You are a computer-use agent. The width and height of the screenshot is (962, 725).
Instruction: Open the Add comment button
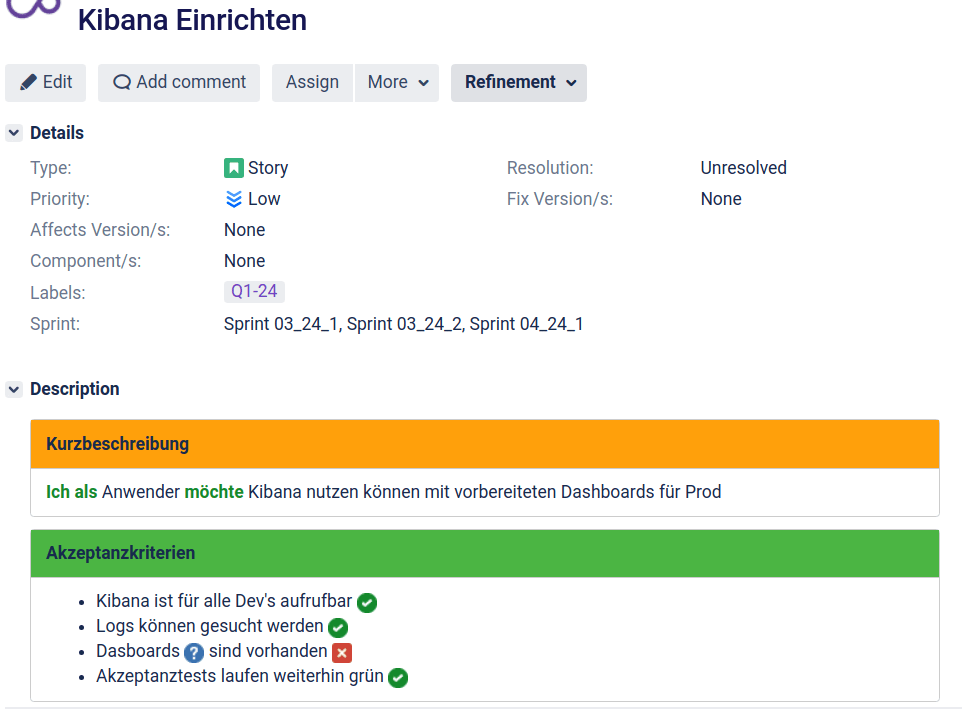(179, 82)
